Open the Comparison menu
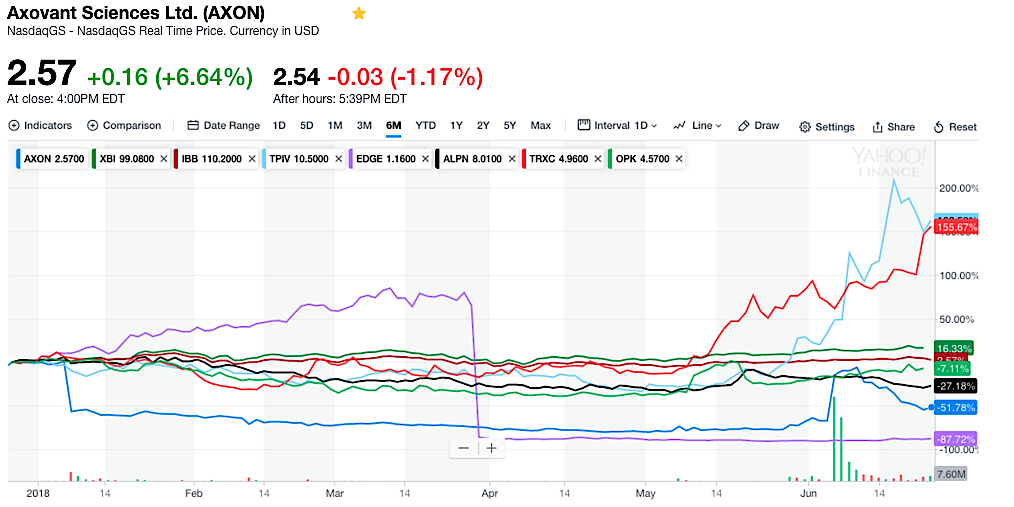Viewport: 1014px width, 507px height. pos(124,125)
